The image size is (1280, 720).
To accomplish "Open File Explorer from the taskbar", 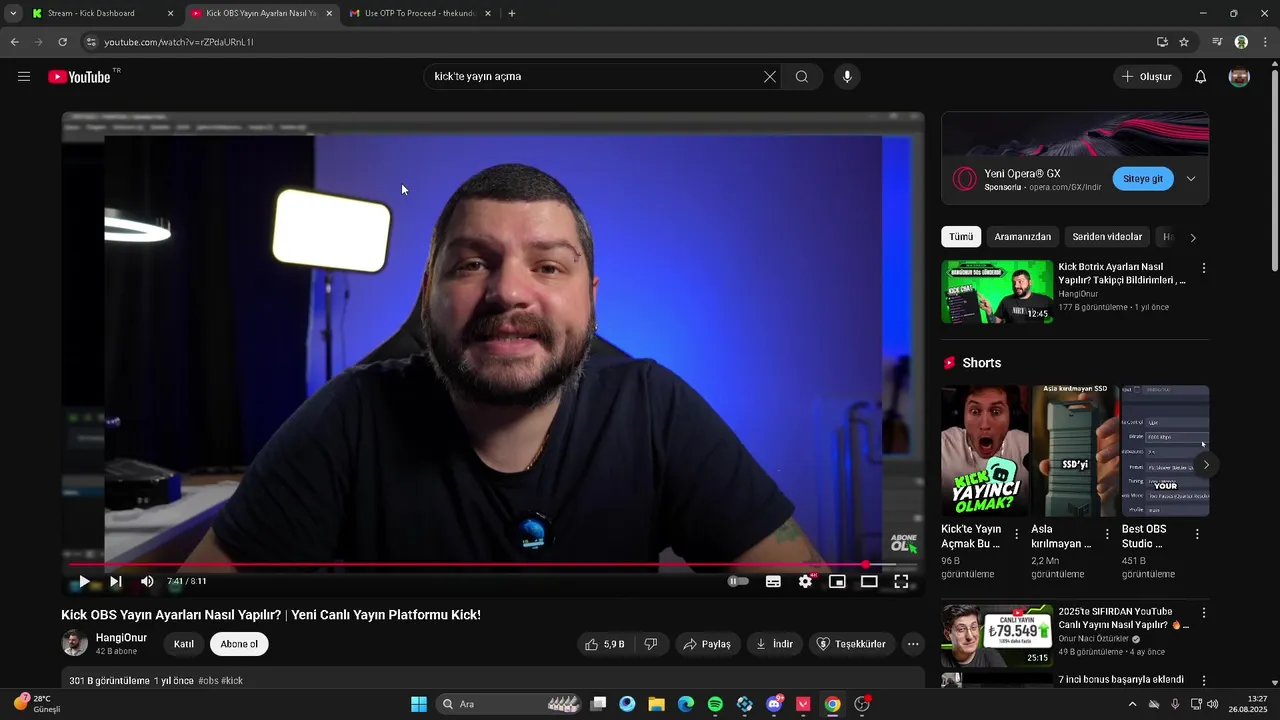I will coord(656,704).
